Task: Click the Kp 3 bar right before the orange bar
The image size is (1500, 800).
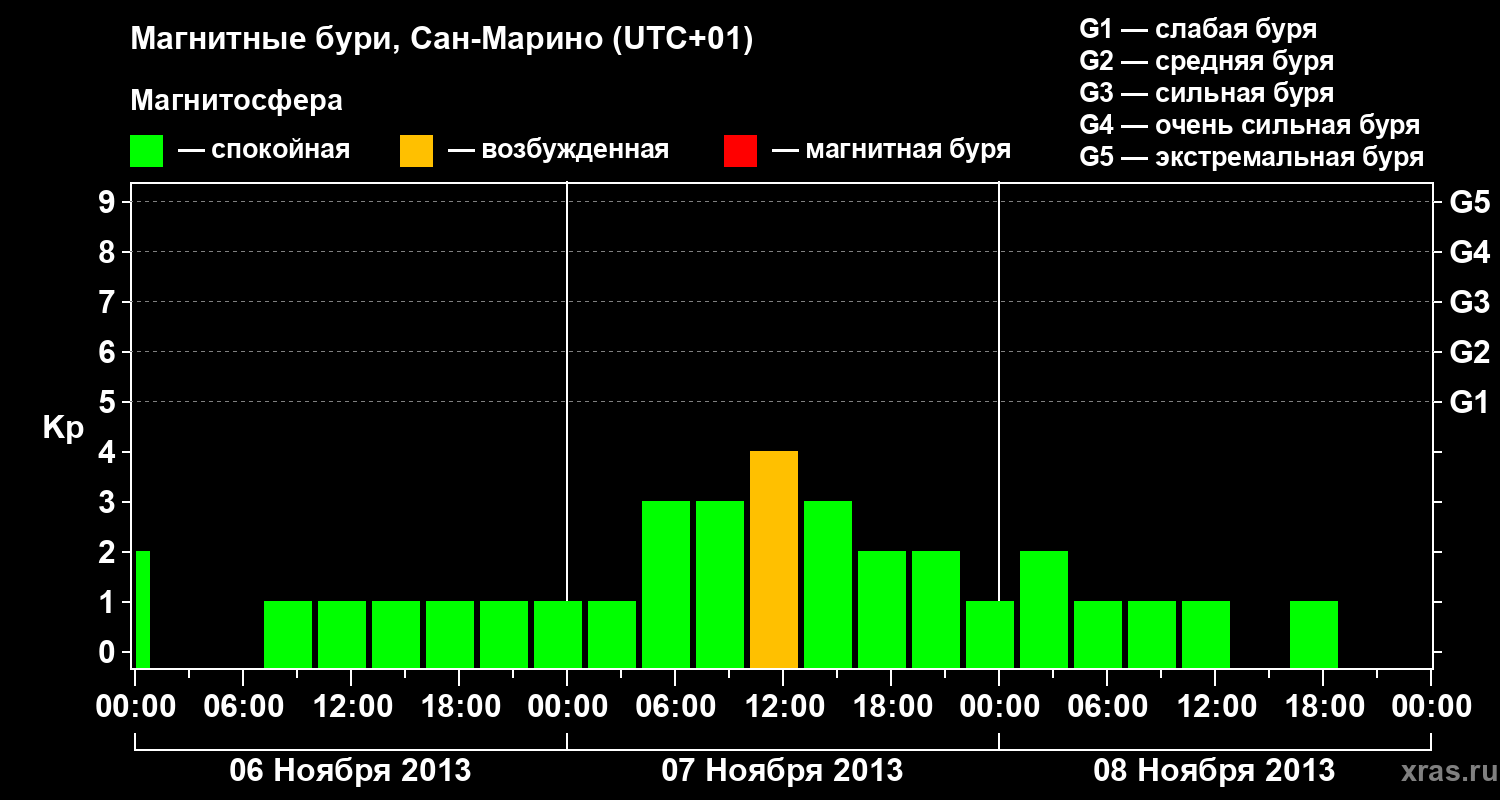Action: tap(720, 585)
